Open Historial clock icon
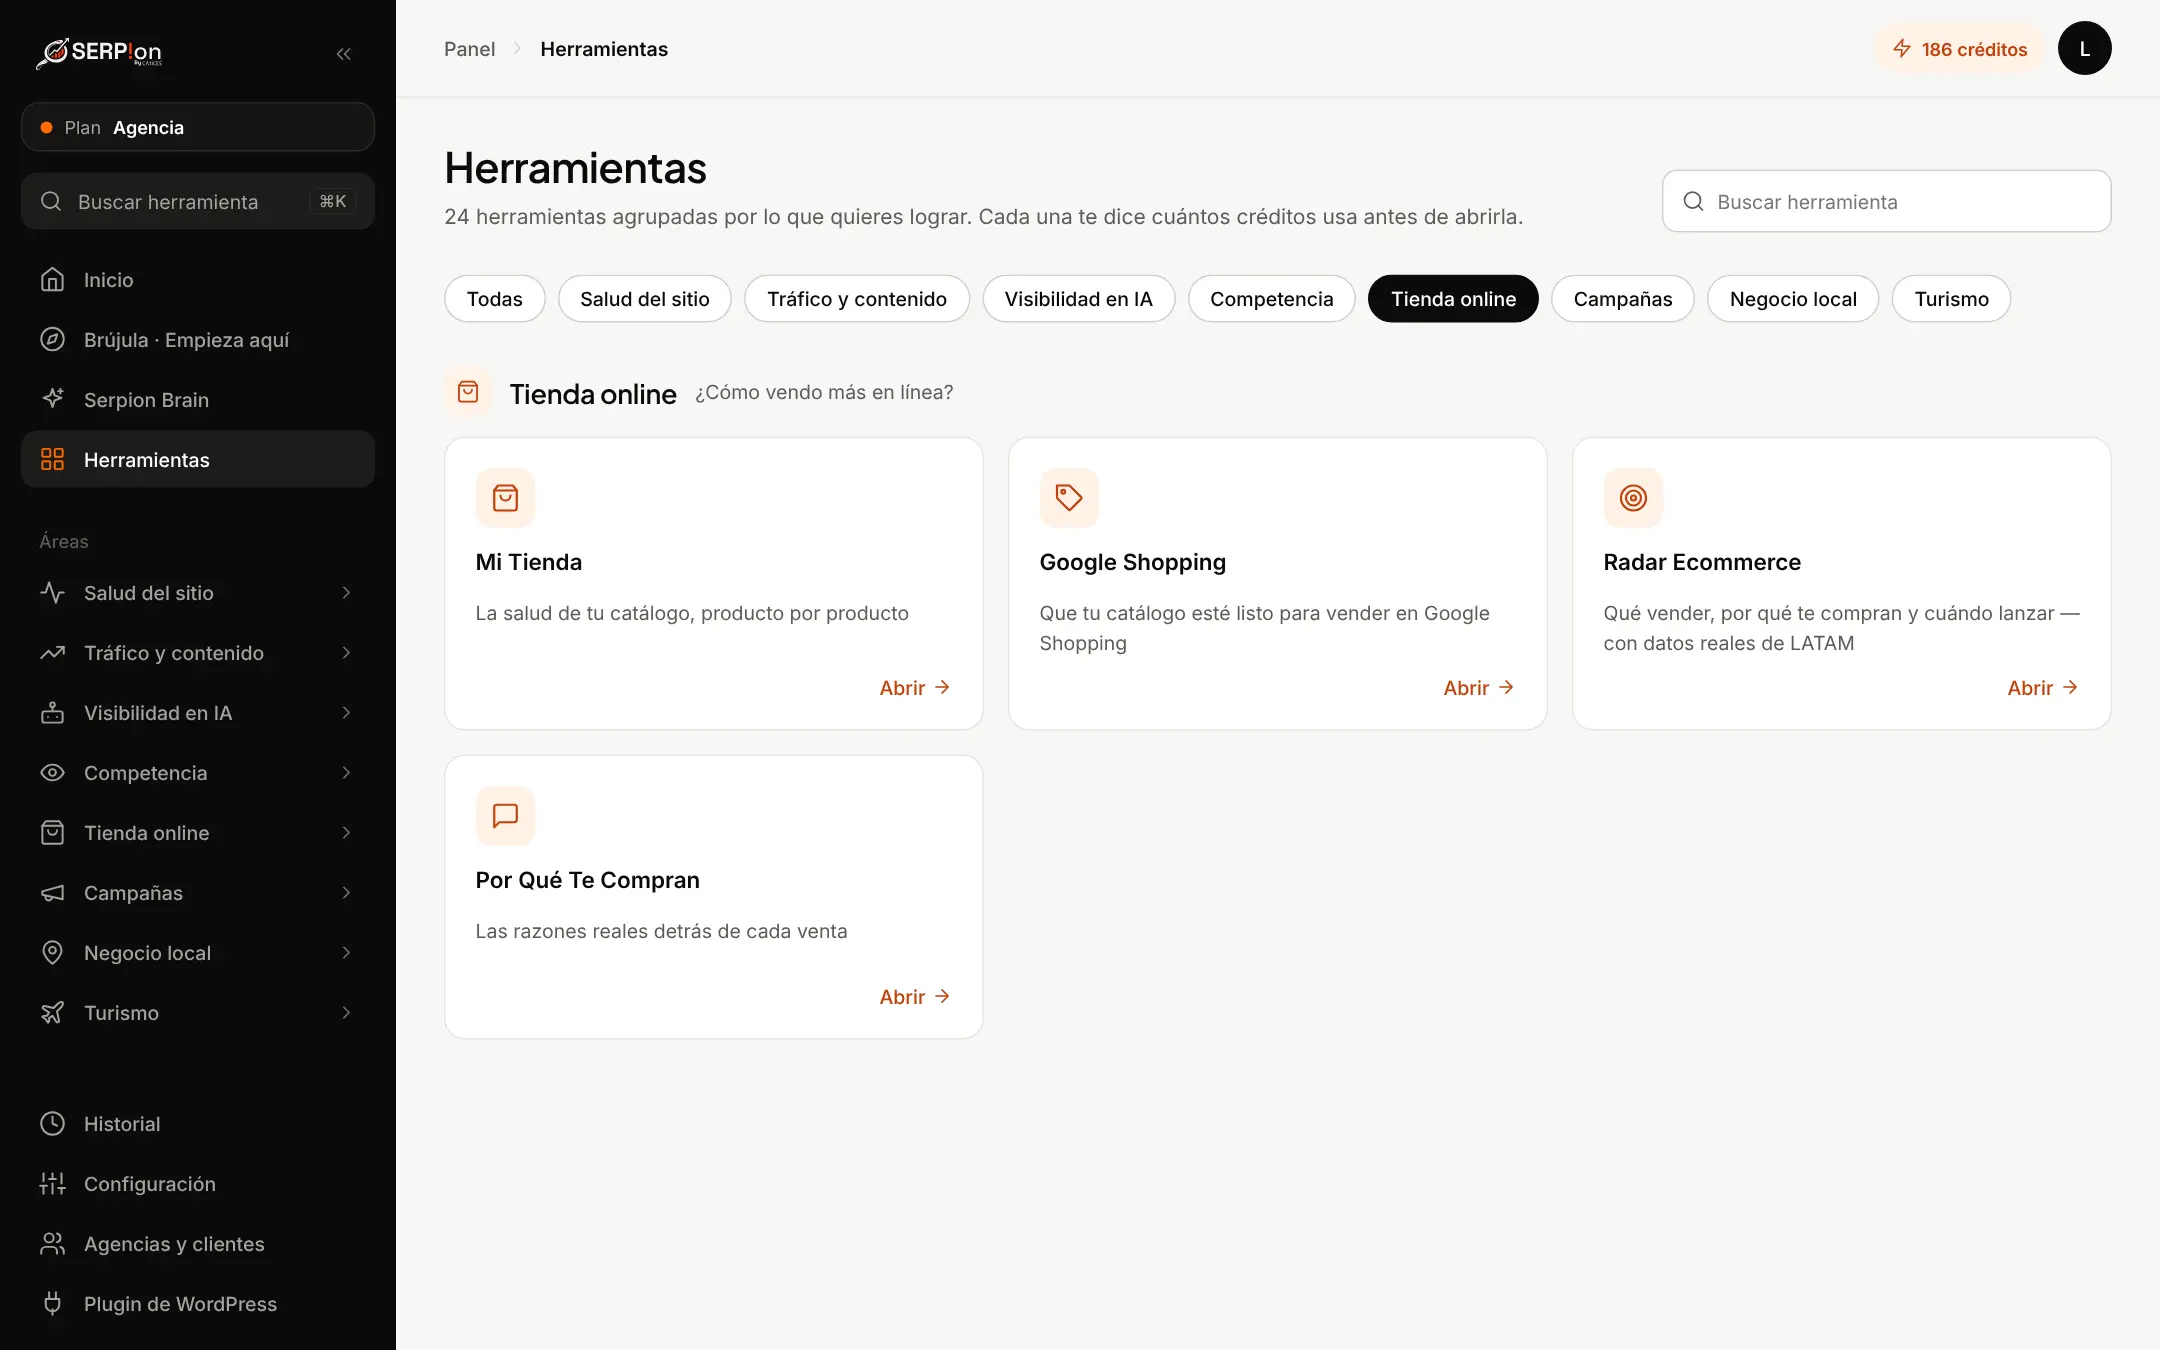2160x1350 pixels. point(52,1124)
